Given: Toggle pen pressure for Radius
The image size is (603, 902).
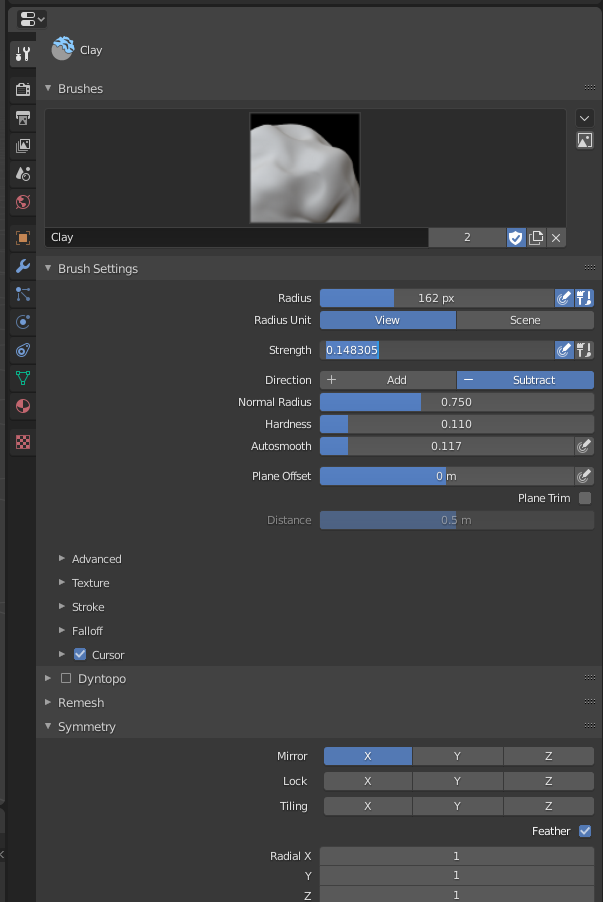Looking at the screenshot, I should point(564,298).
